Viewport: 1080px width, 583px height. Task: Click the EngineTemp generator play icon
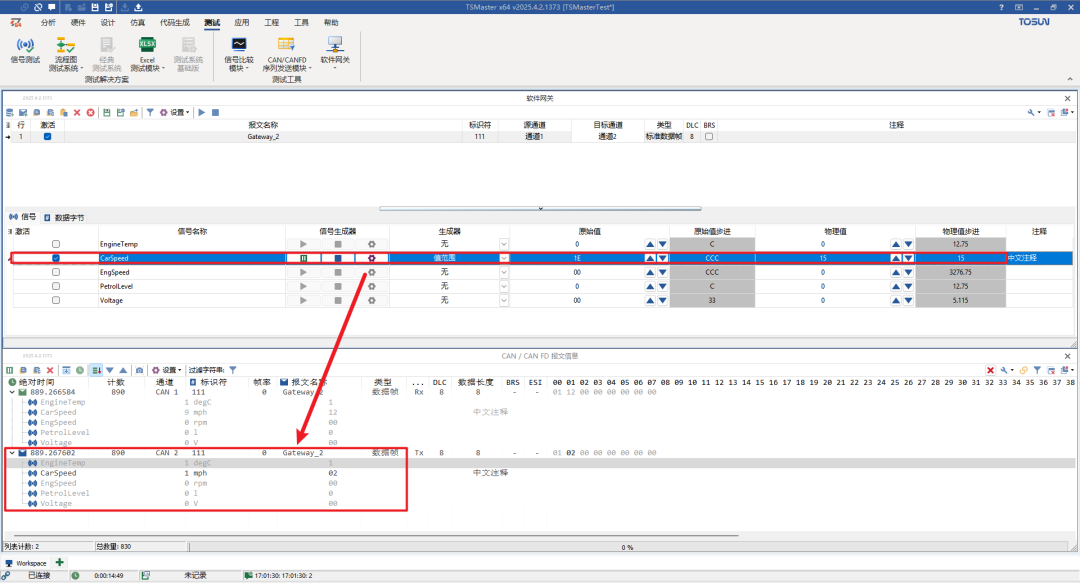pos(303,244)
